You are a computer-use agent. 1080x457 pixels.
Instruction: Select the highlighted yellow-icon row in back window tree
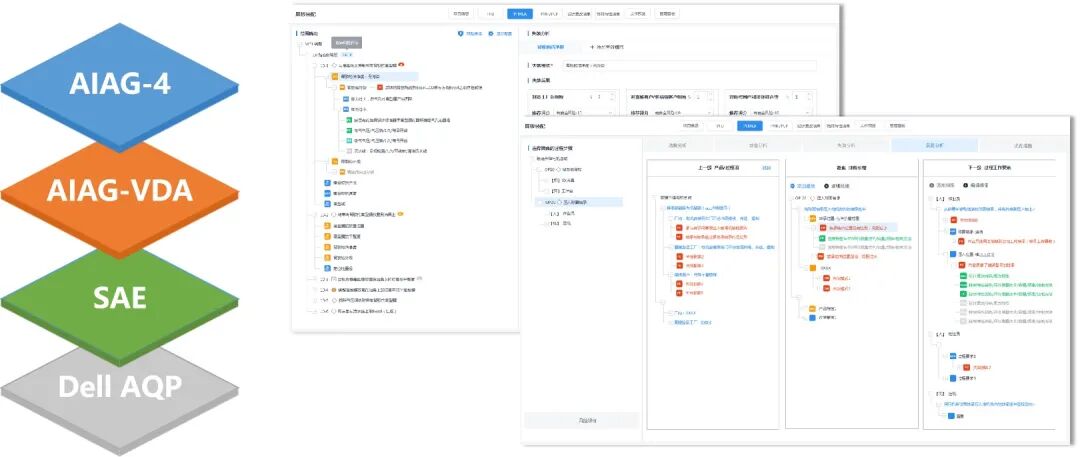374,77
